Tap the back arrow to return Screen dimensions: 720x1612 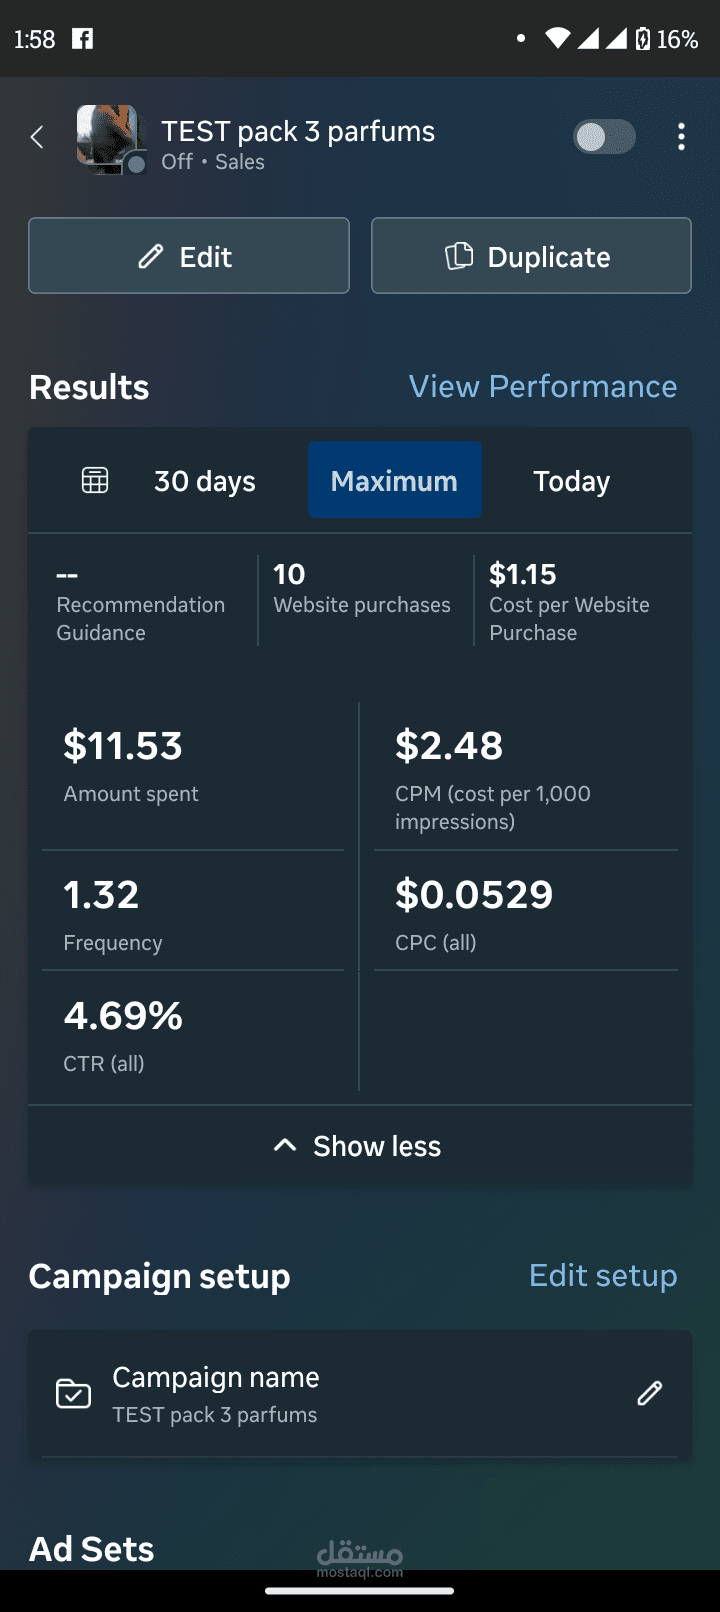click(37, 136)
